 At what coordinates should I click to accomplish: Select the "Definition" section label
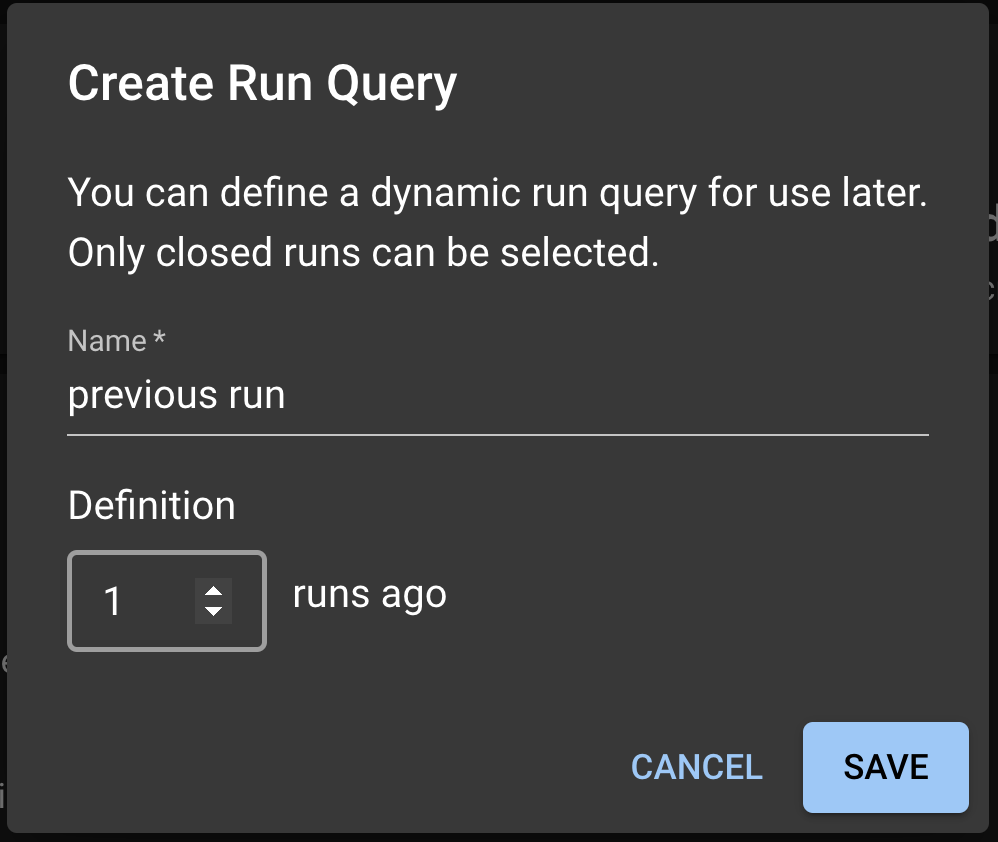[x=152, y=506]
